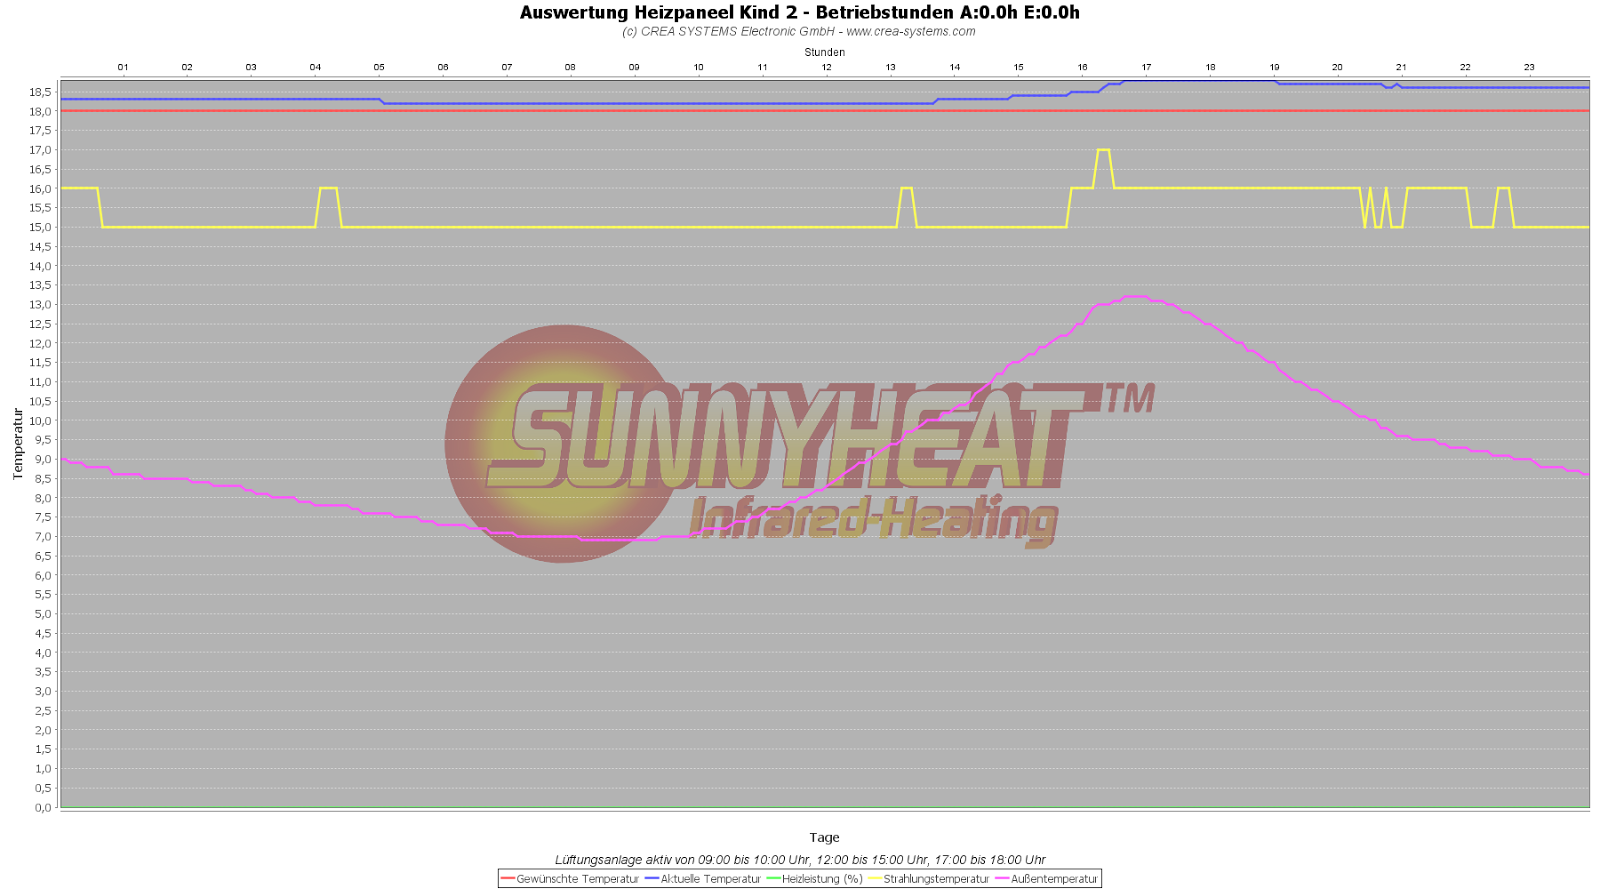This screenshot has width=1600, height=889.
Task: Click y-axis value '3,0'
Action: [x=43, y=691]
